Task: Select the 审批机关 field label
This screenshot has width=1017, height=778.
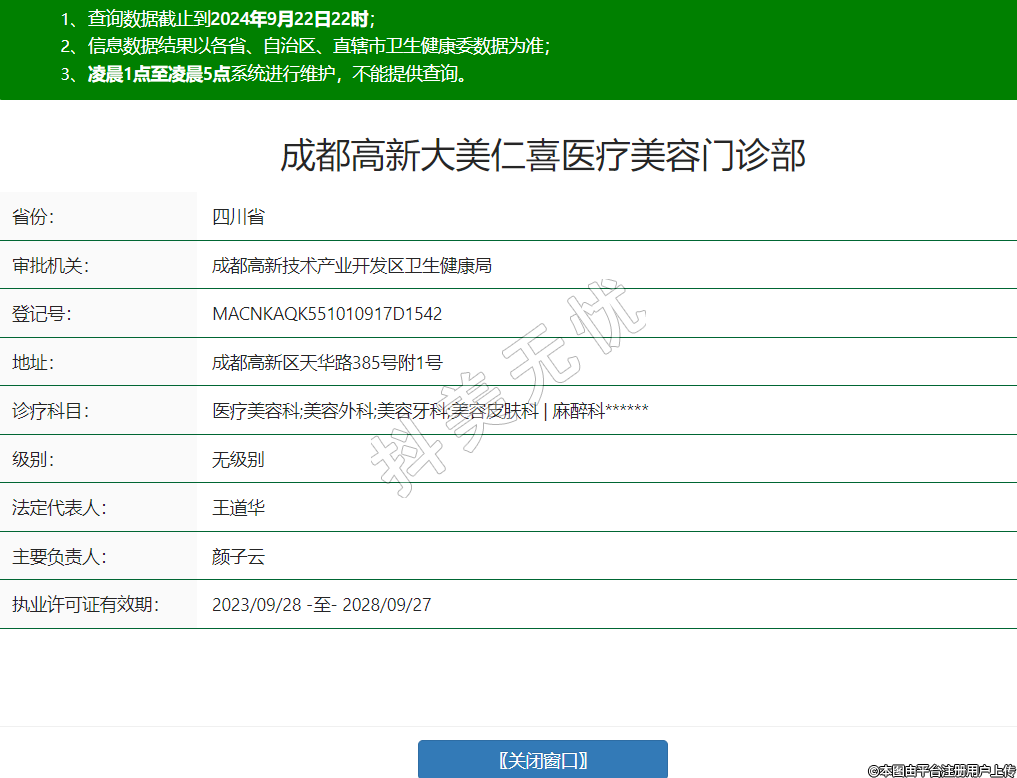Action: click(x=50, y=266)
